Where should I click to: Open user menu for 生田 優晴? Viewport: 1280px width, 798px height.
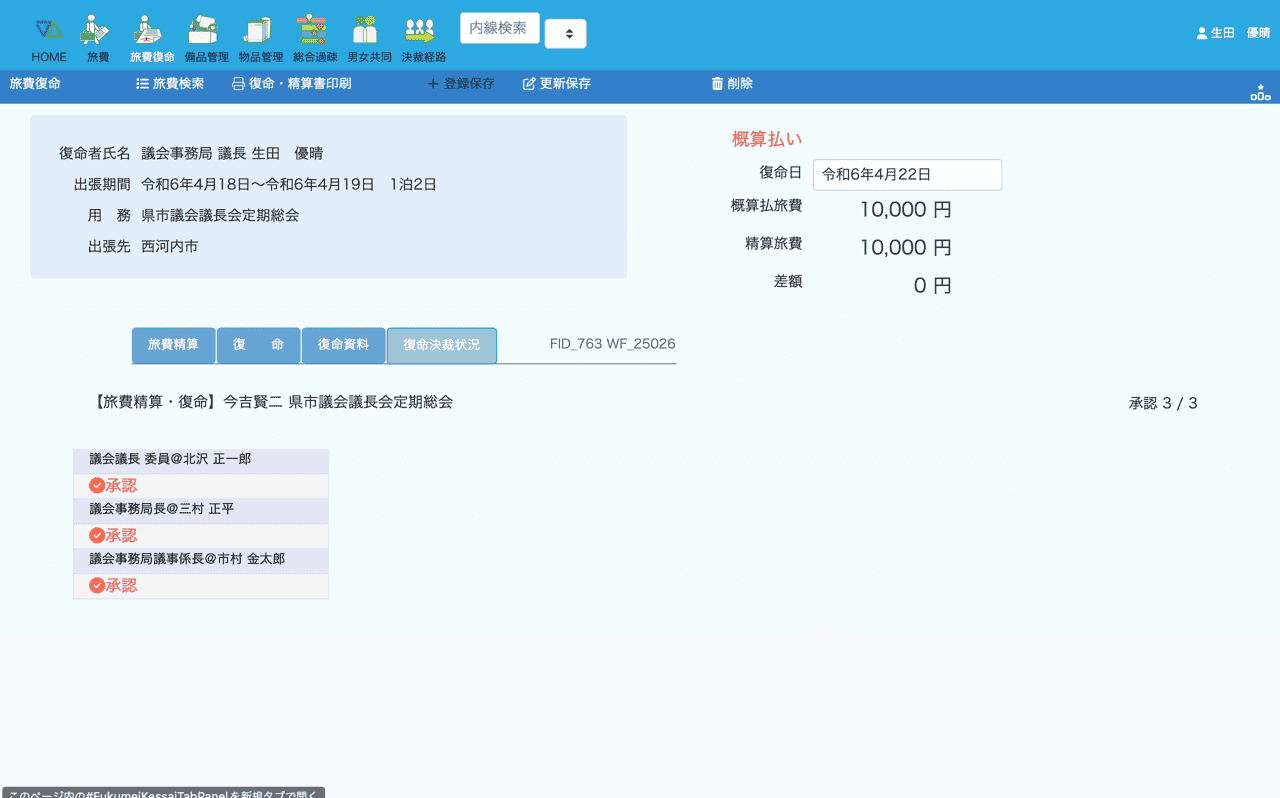pos(1232,33)
